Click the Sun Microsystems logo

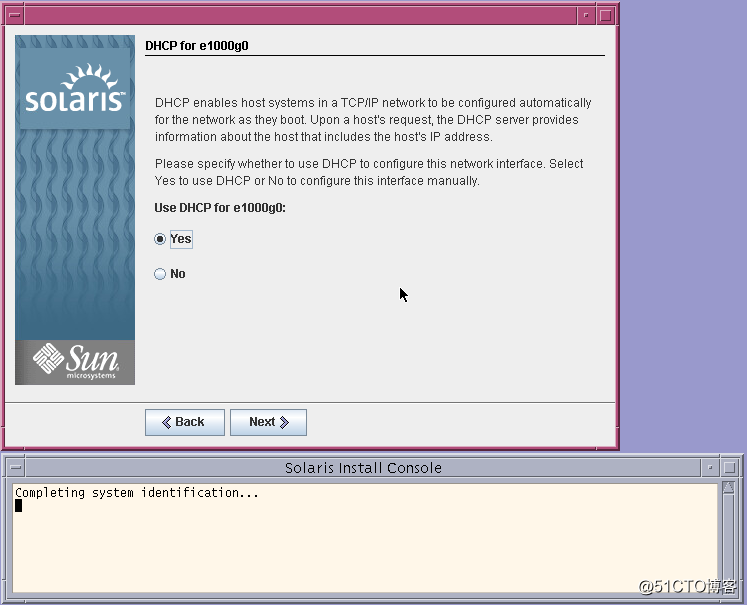click(75, 362)
